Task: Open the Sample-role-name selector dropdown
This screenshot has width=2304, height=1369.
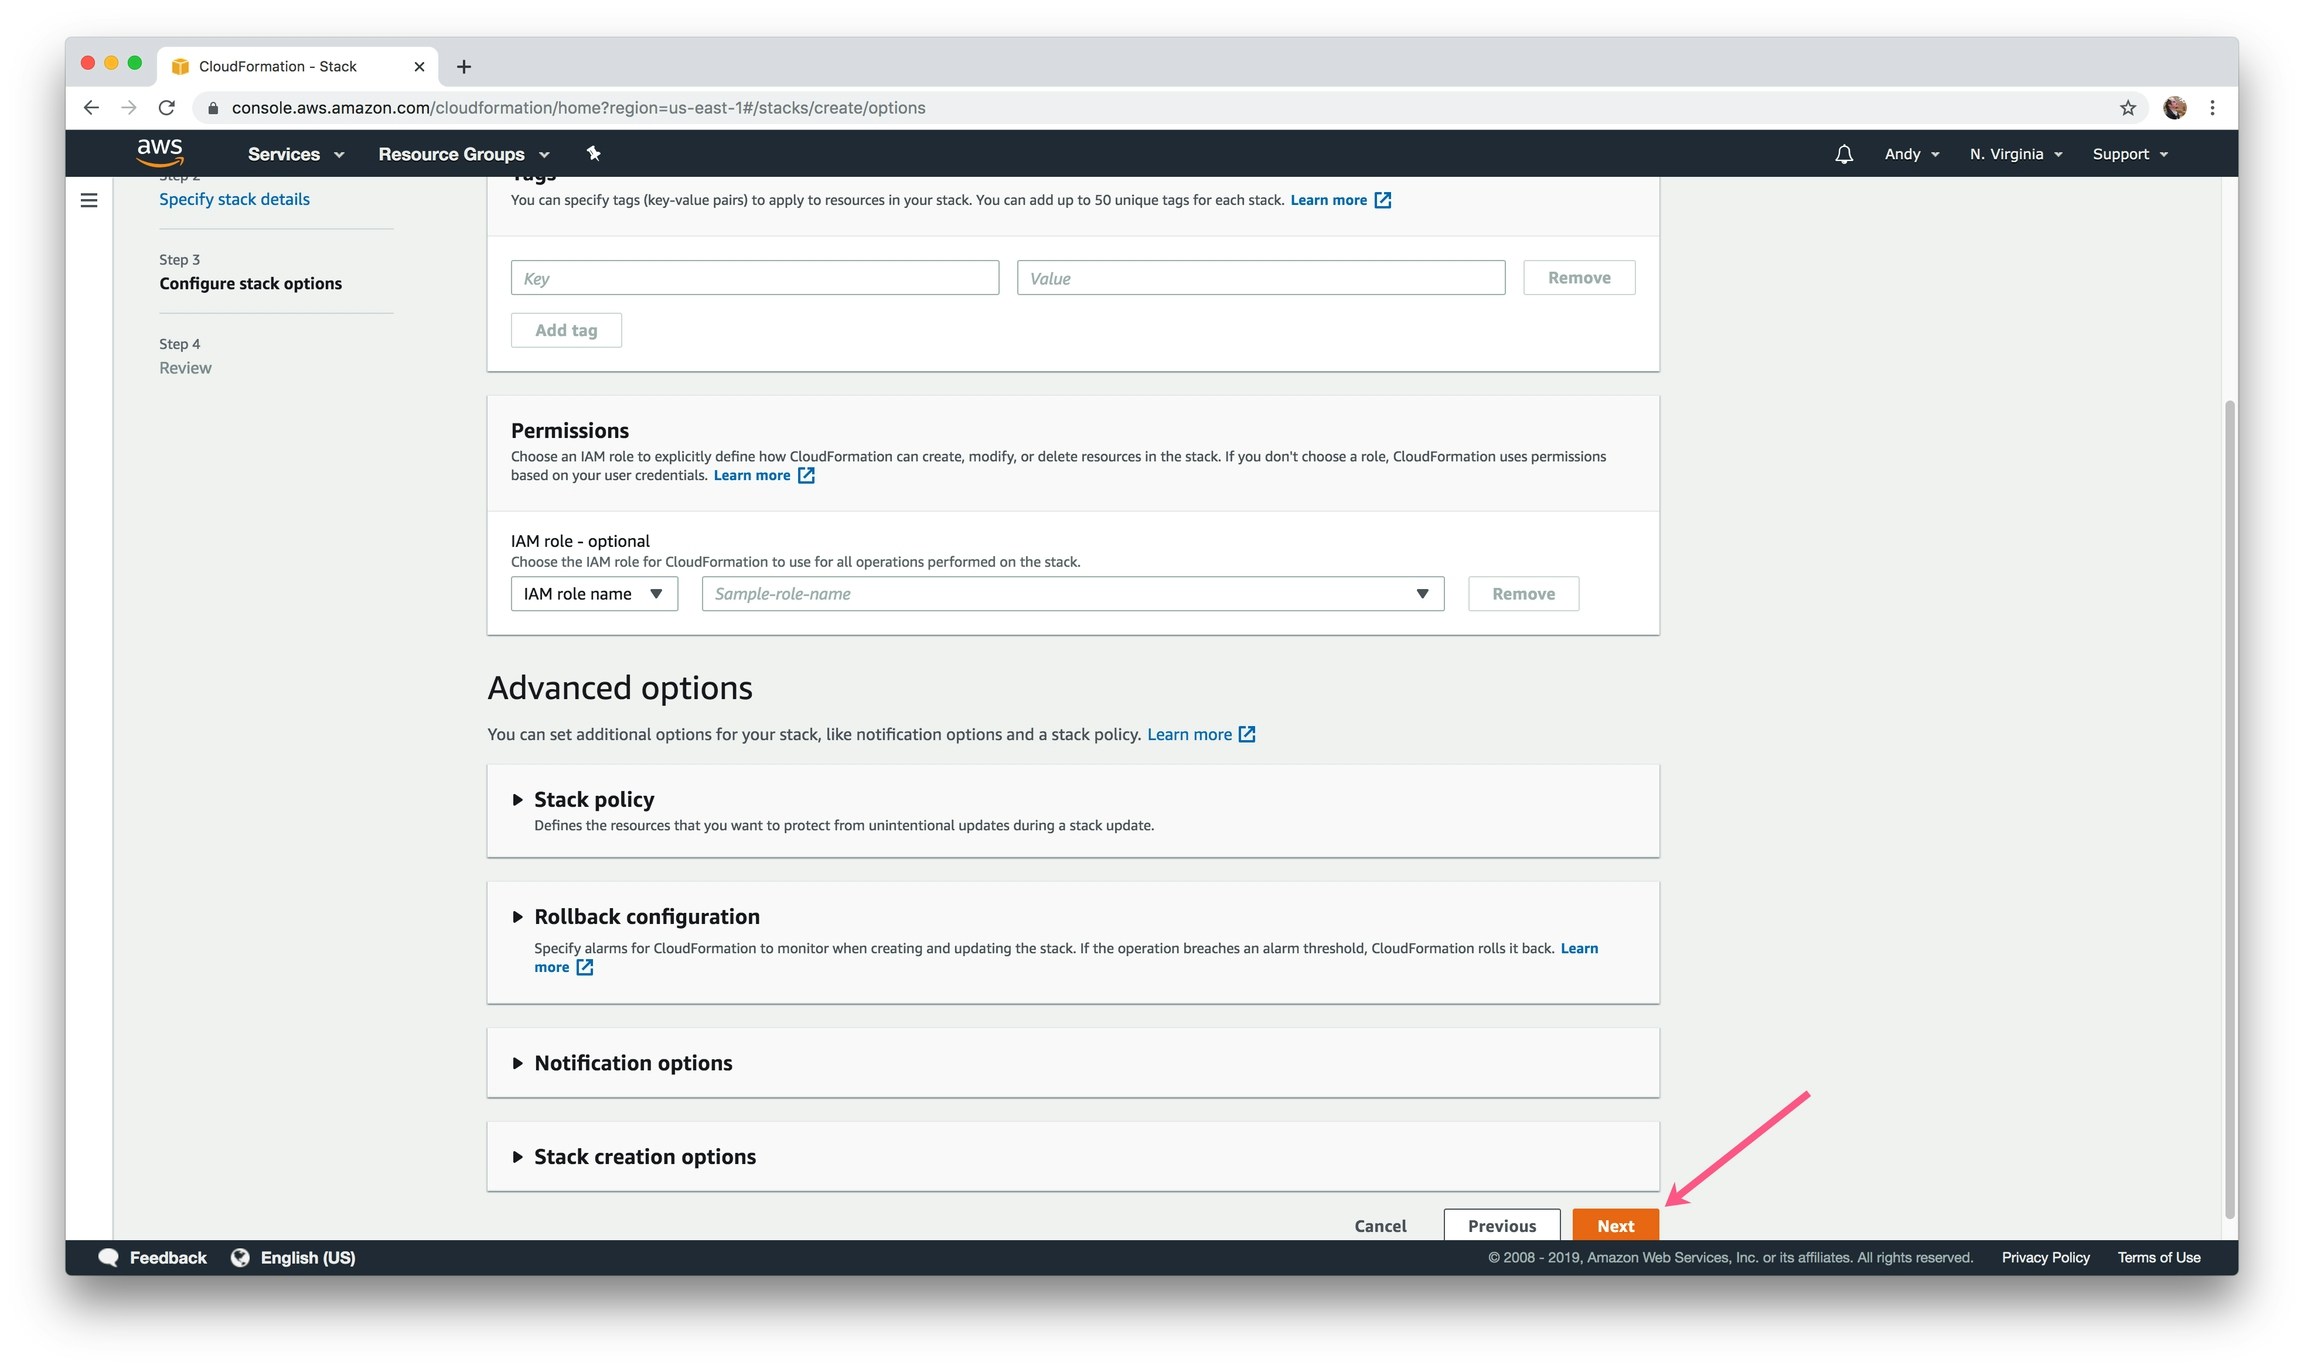Action: (x=1073, y=593)
